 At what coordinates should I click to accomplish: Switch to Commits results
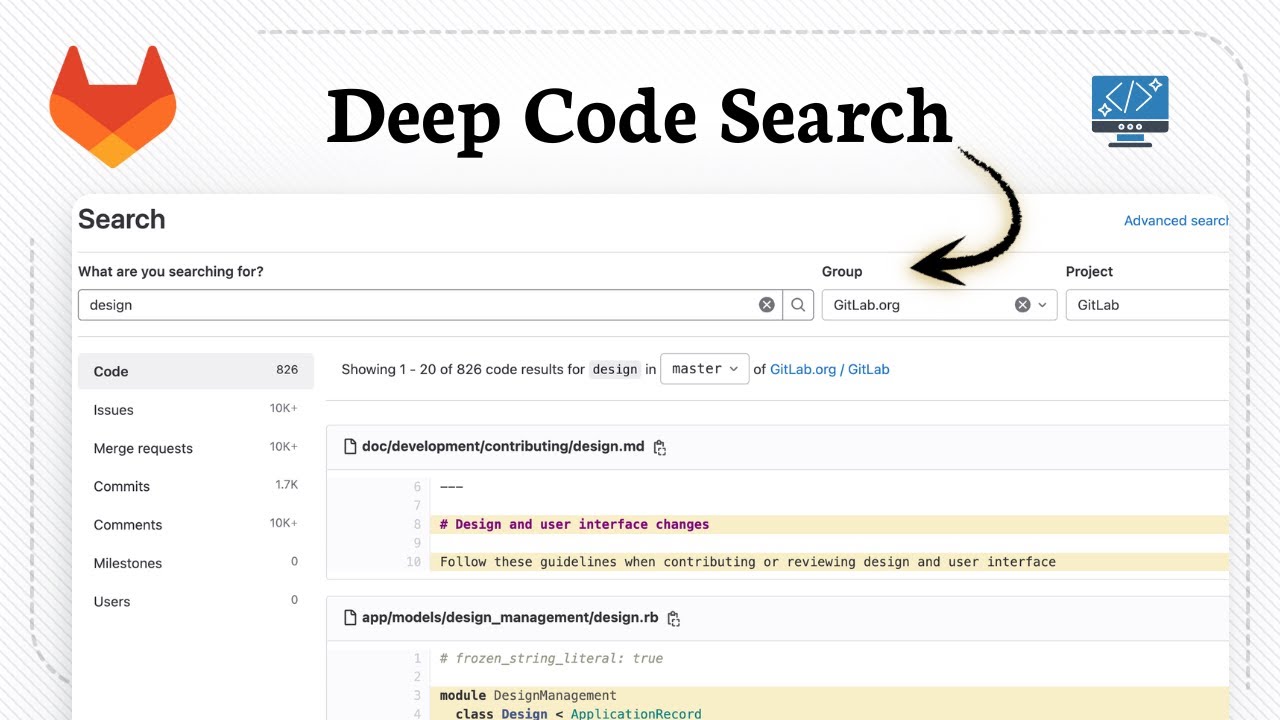(196, 486)
